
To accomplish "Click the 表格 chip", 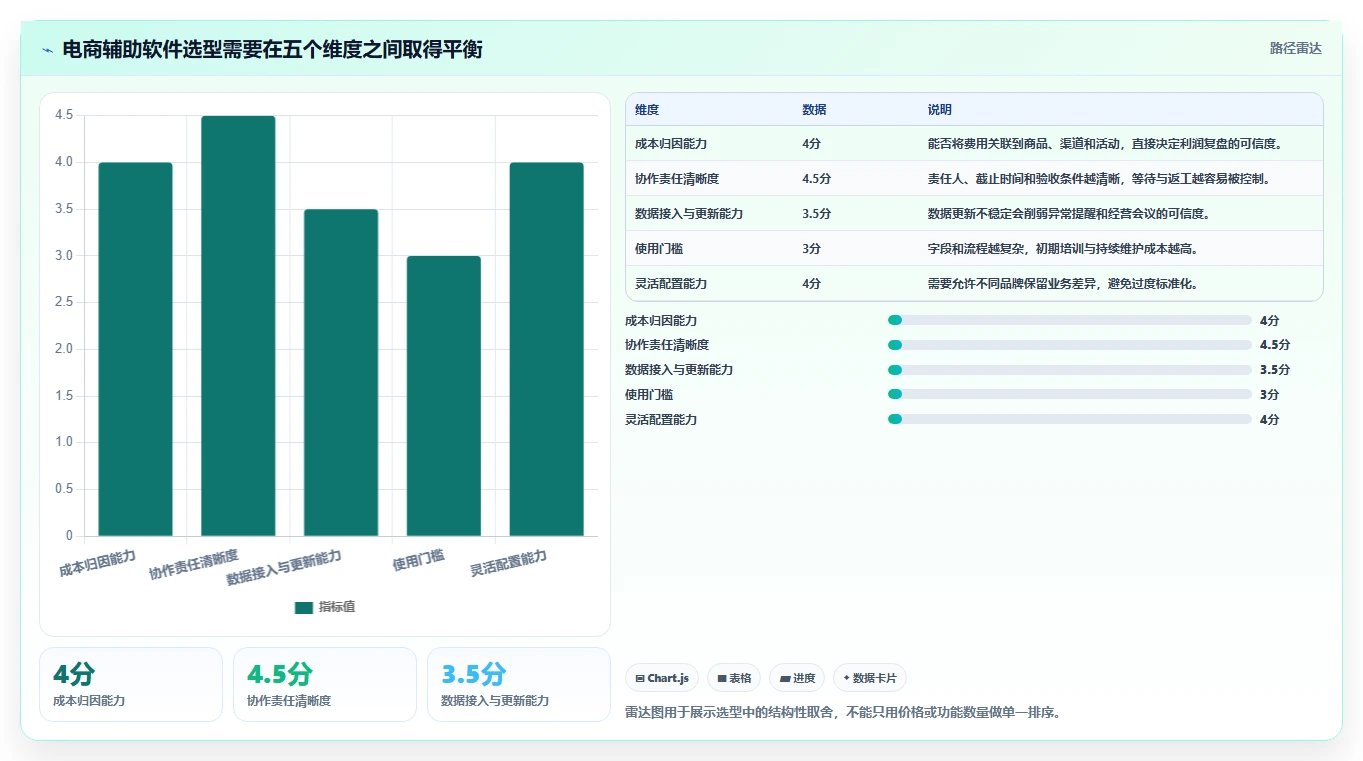I will click(x=734, y=678).
